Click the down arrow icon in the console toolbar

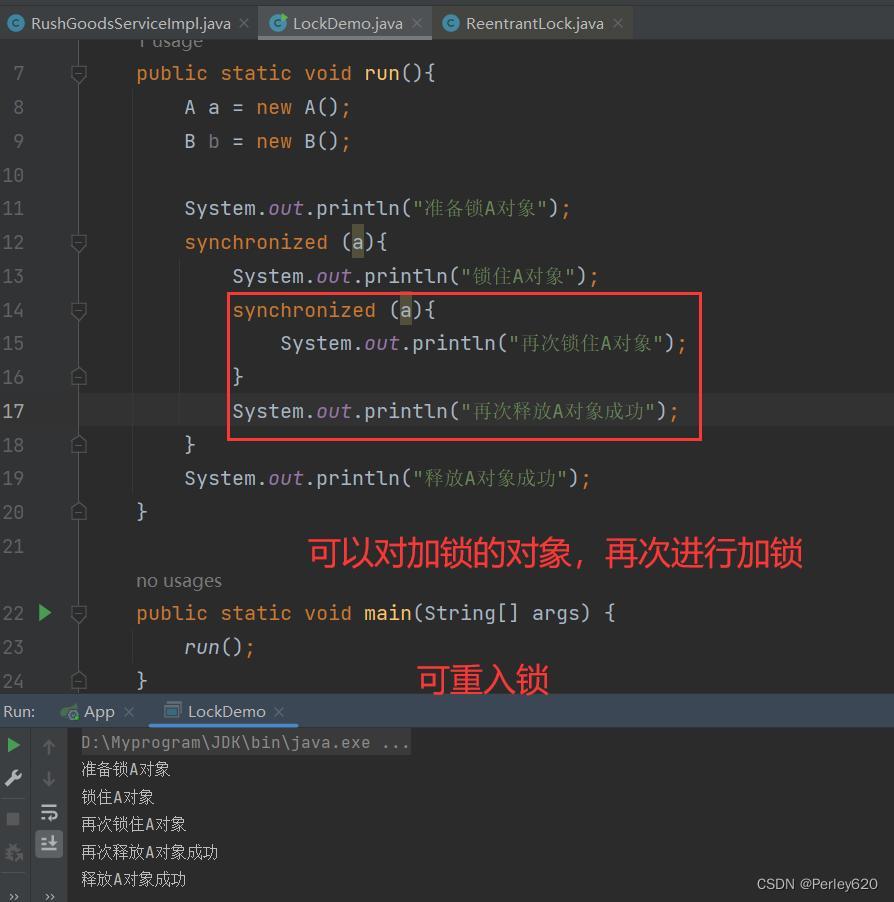pyautogui.click(x=49, y=779)
